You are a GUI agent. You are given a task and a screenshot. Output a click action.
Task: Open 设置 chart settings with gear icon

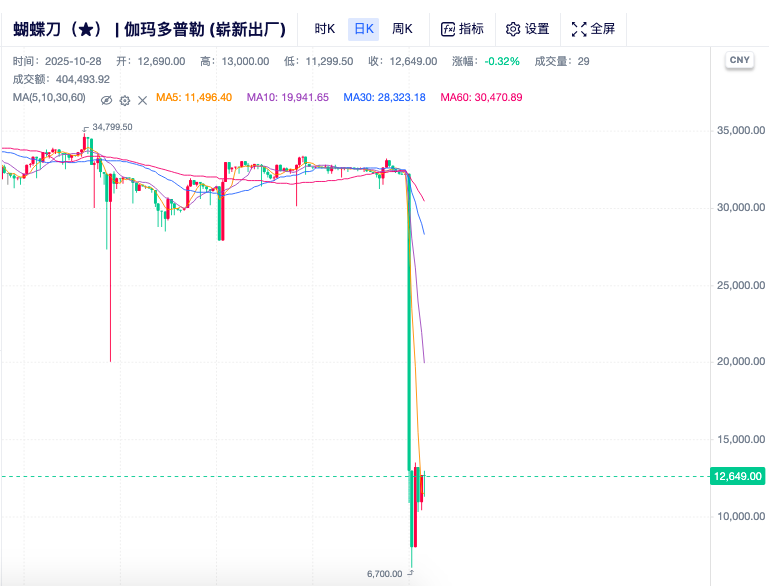[x=527, y=29]
